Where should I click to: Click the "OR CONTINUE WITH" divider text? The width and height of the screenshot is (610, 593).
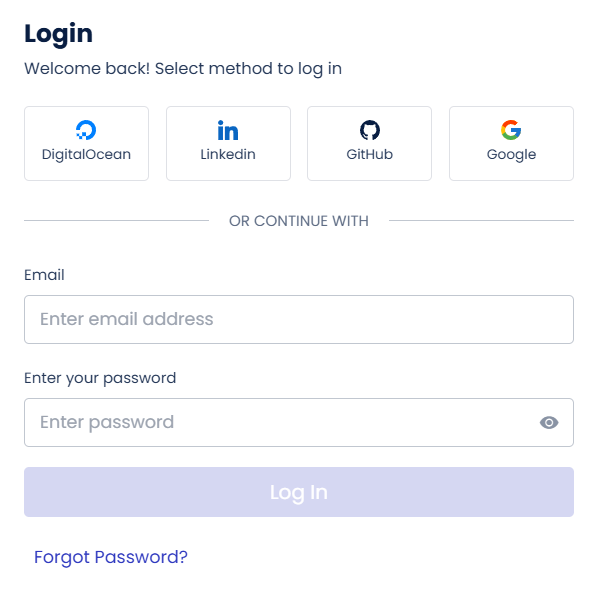coord(299,221)
